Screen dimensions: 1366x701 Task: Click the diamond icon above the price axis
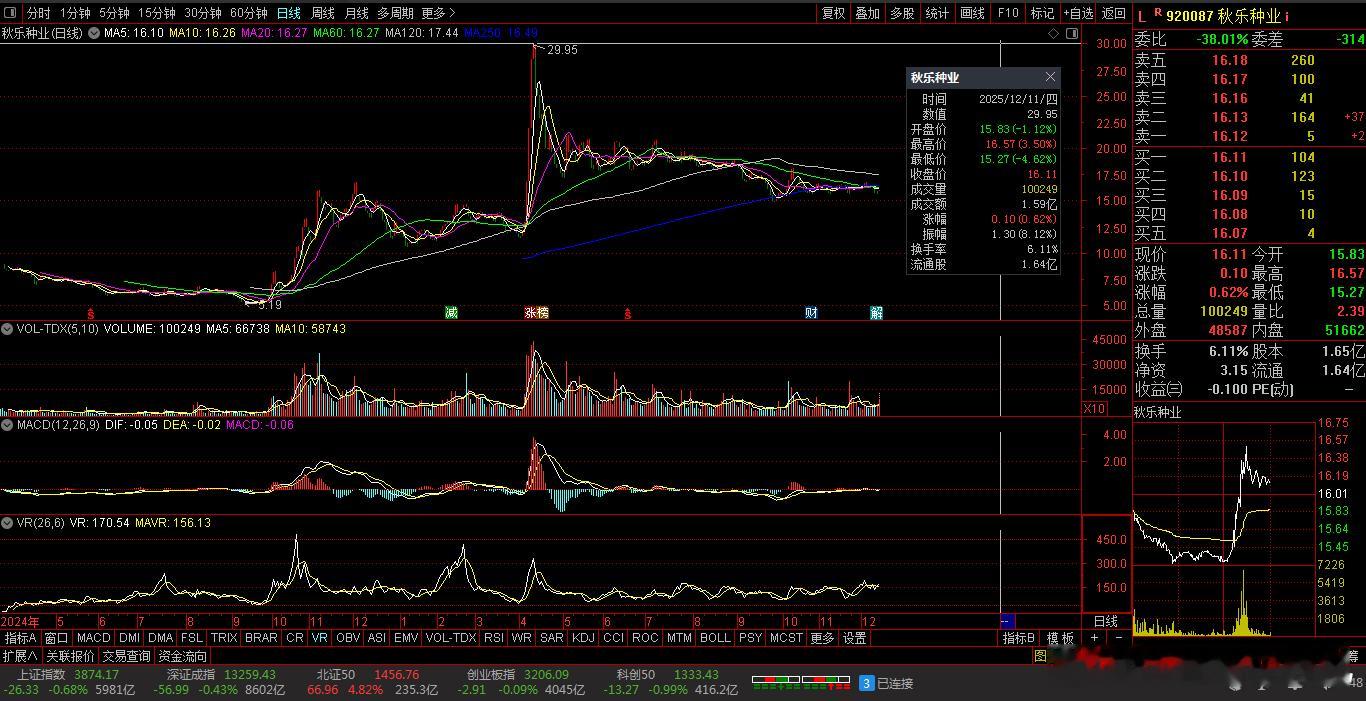pos(1054,33)
